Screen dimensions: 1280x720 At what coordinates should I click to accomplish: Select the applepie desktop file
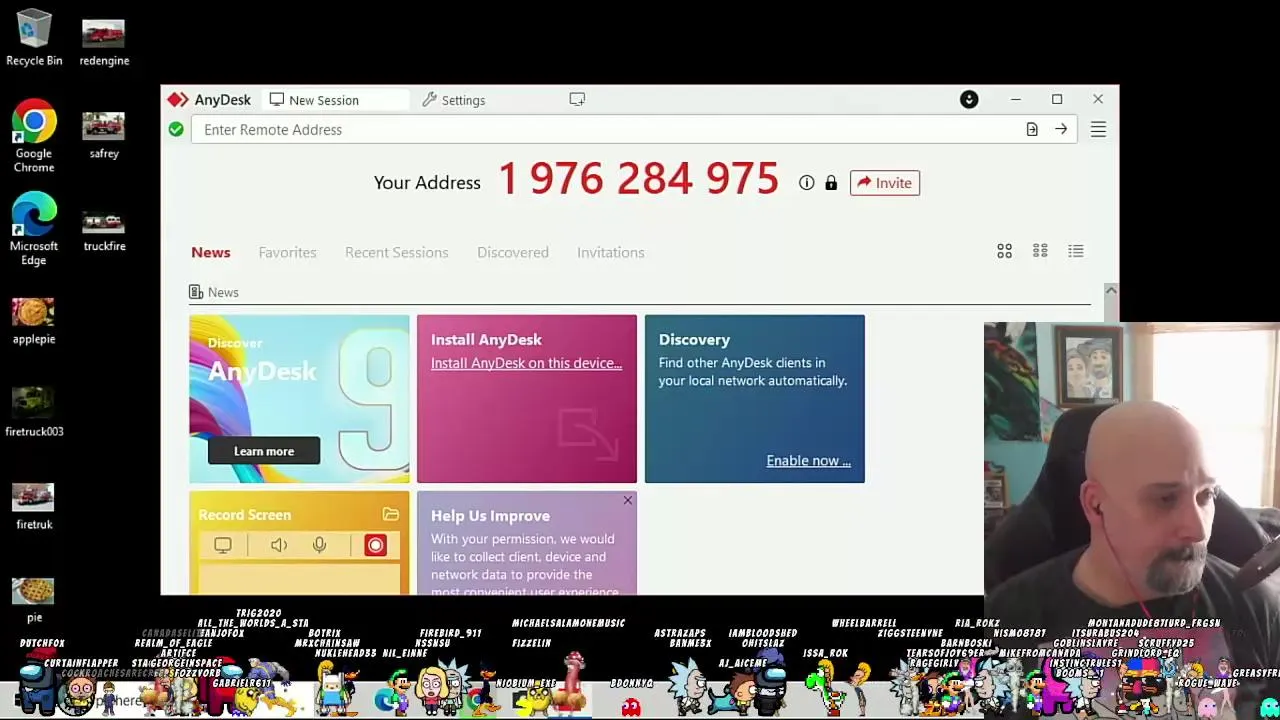tap(34, 321)
